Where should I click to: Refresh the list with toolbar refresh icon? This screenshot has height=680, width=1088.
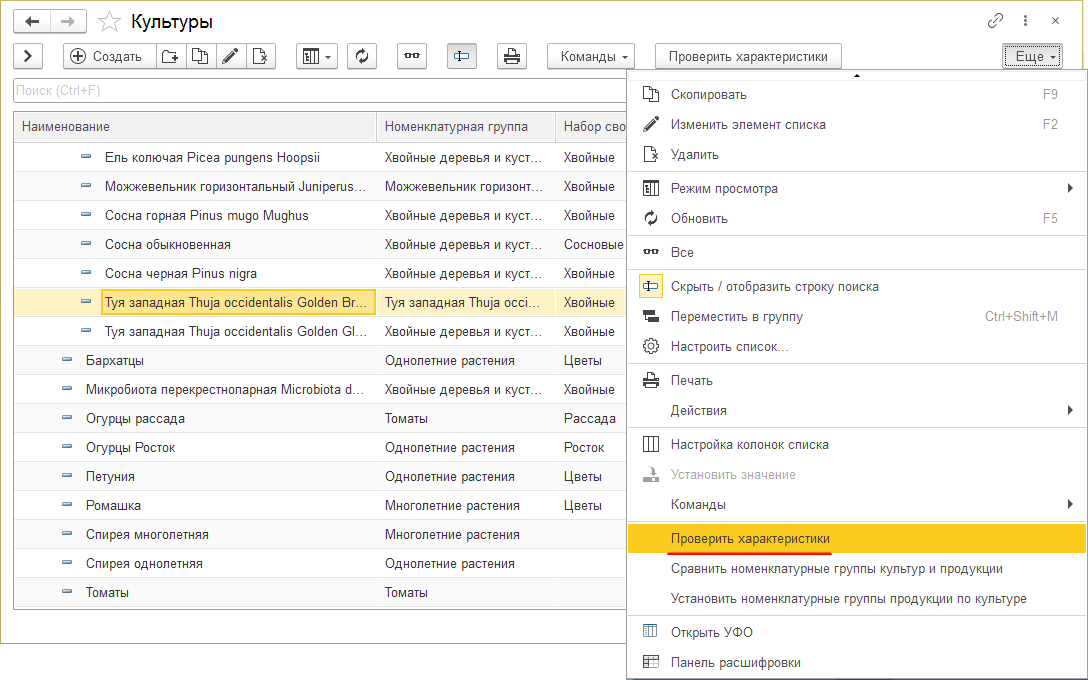pos(361,57)
